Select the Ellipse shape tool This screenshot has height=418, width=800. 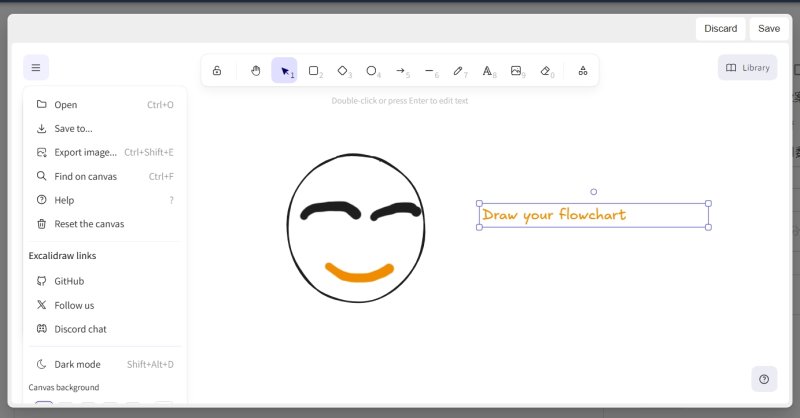(x=371, y=71)
